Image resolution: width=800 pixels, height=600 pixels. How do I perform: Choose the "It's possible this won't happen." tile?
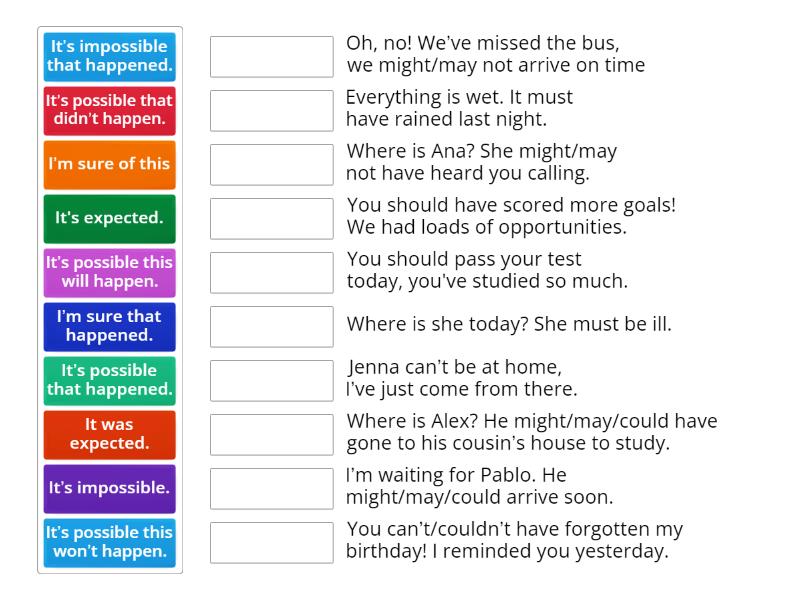(109, 541)
